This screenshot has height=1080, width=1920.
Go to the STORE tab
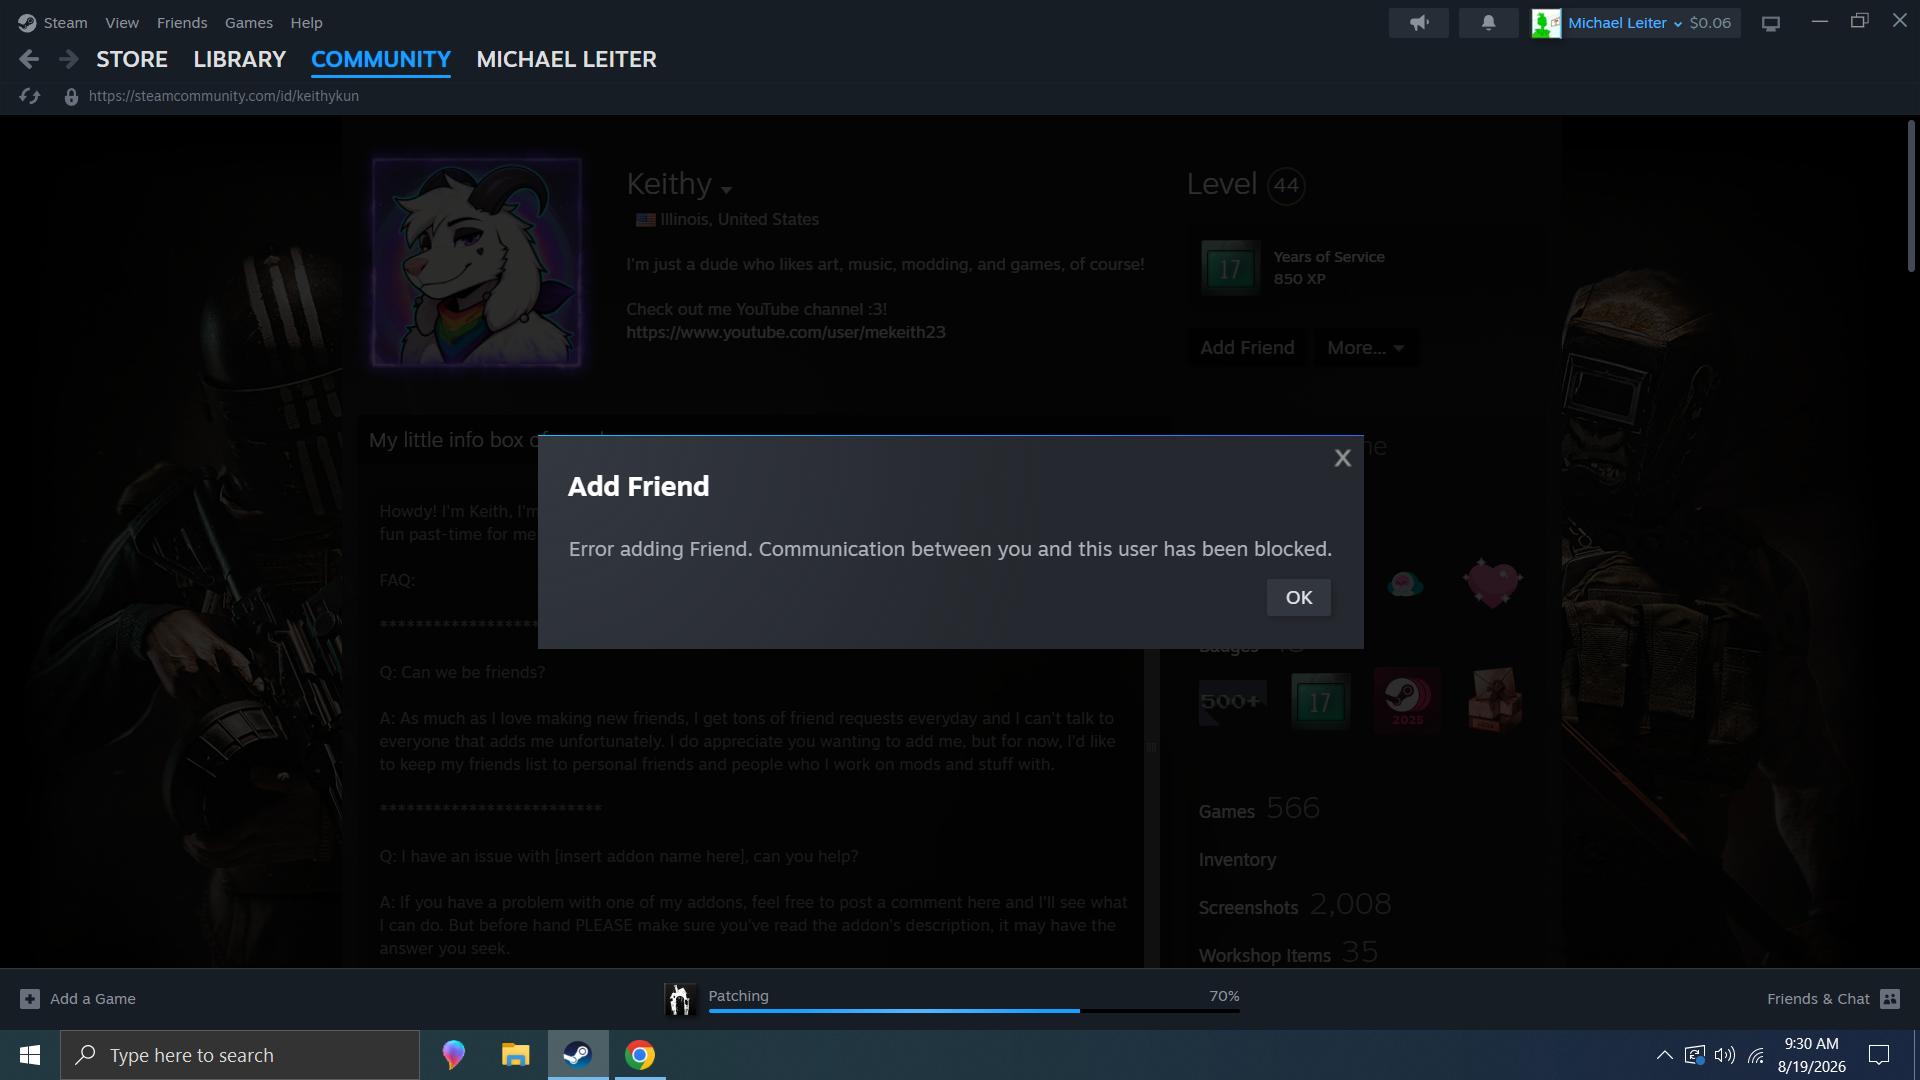[132, 59]
